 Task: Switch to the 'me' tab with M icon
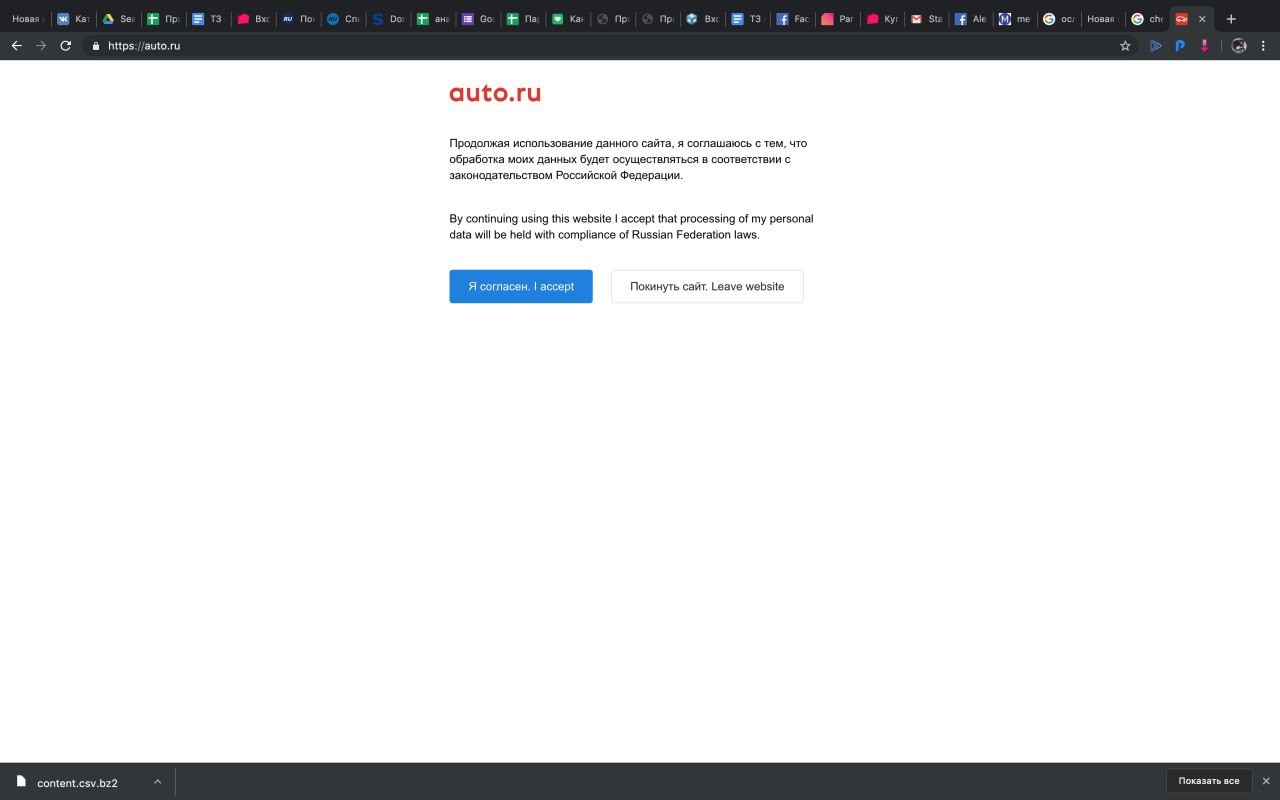point(1017,19)
